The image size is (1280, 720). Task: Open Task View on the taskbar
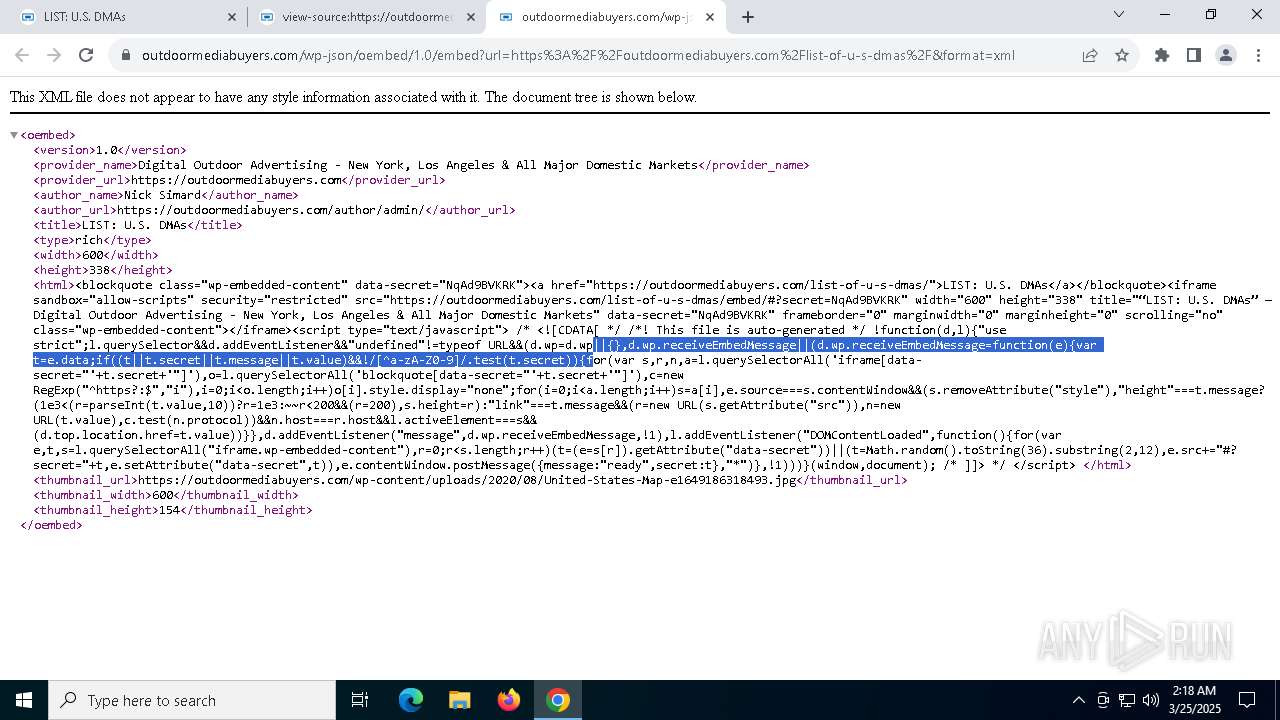point(360,700)
